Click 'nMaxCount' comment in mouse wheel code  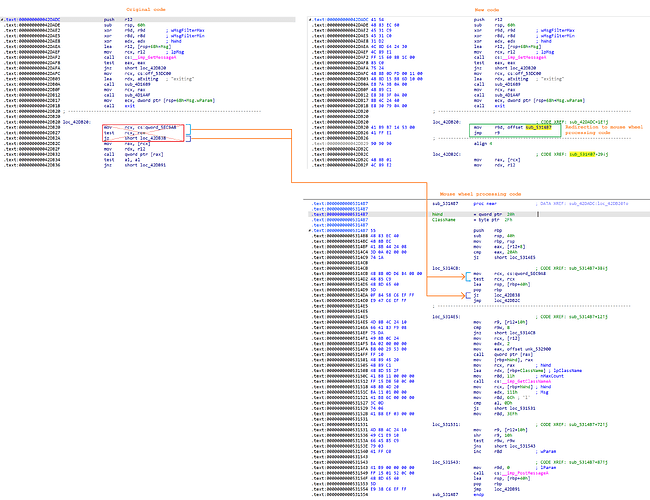click(552, 376)
